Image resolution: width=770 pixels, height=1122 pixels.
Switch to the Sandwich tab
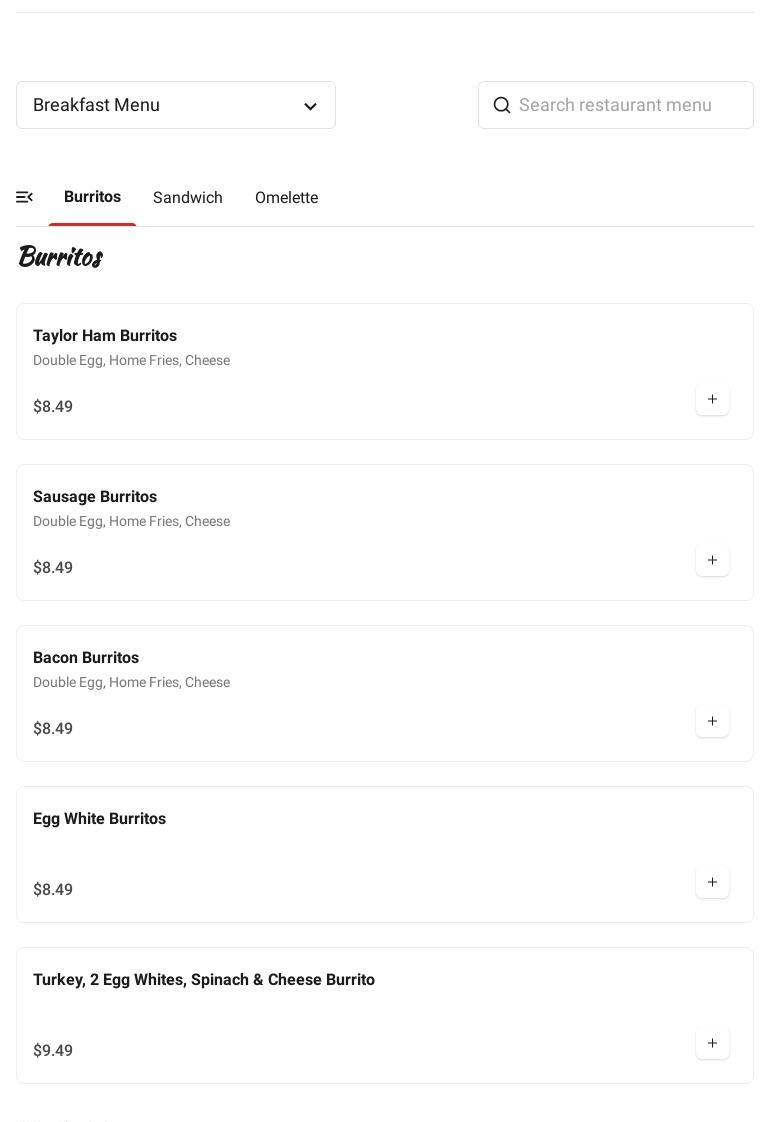tap(188, 198)
